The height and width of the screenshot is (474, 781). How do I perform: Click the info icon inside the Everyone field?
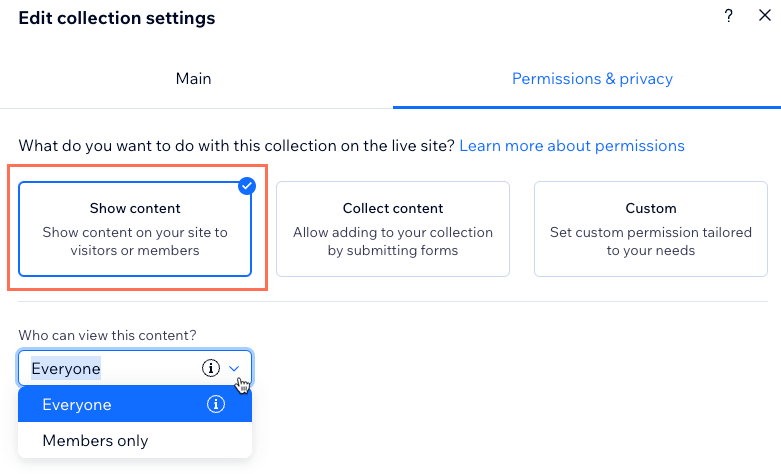[x=211, y=368]
